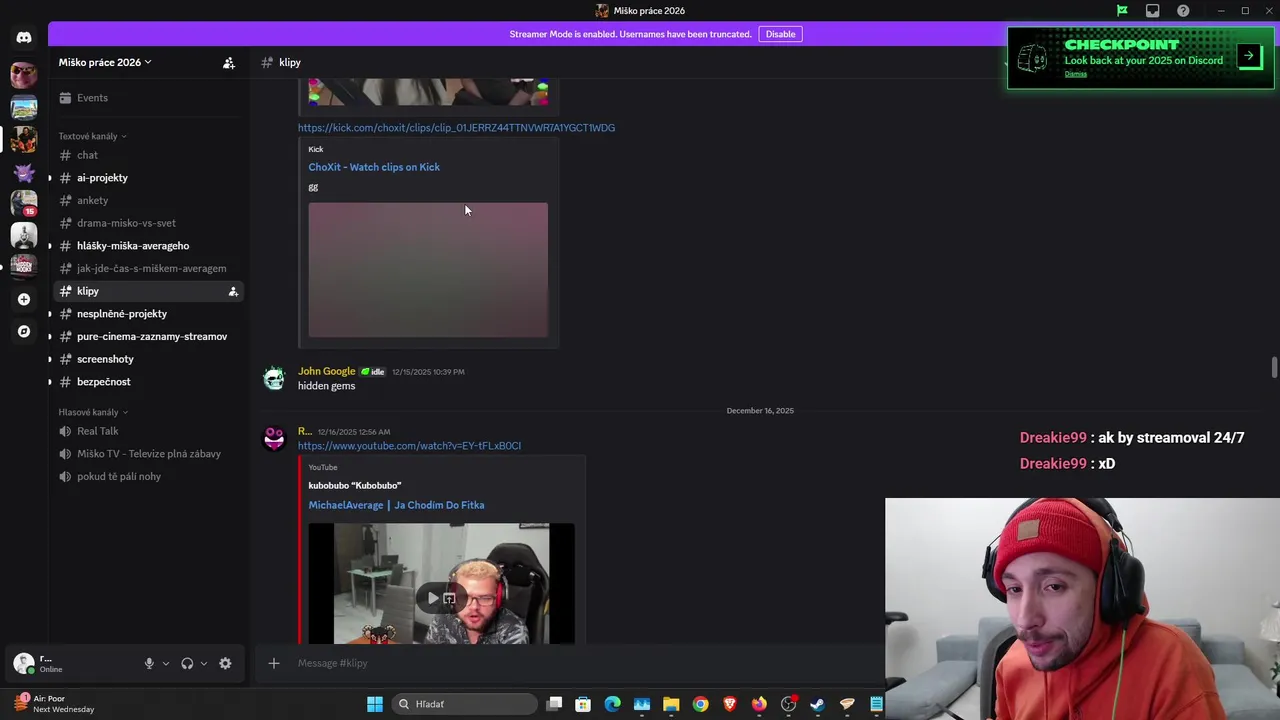Disable Streamer Mode via the banner button
Viewport: 1280px width, 720px height.
click(x=780, y=34)
